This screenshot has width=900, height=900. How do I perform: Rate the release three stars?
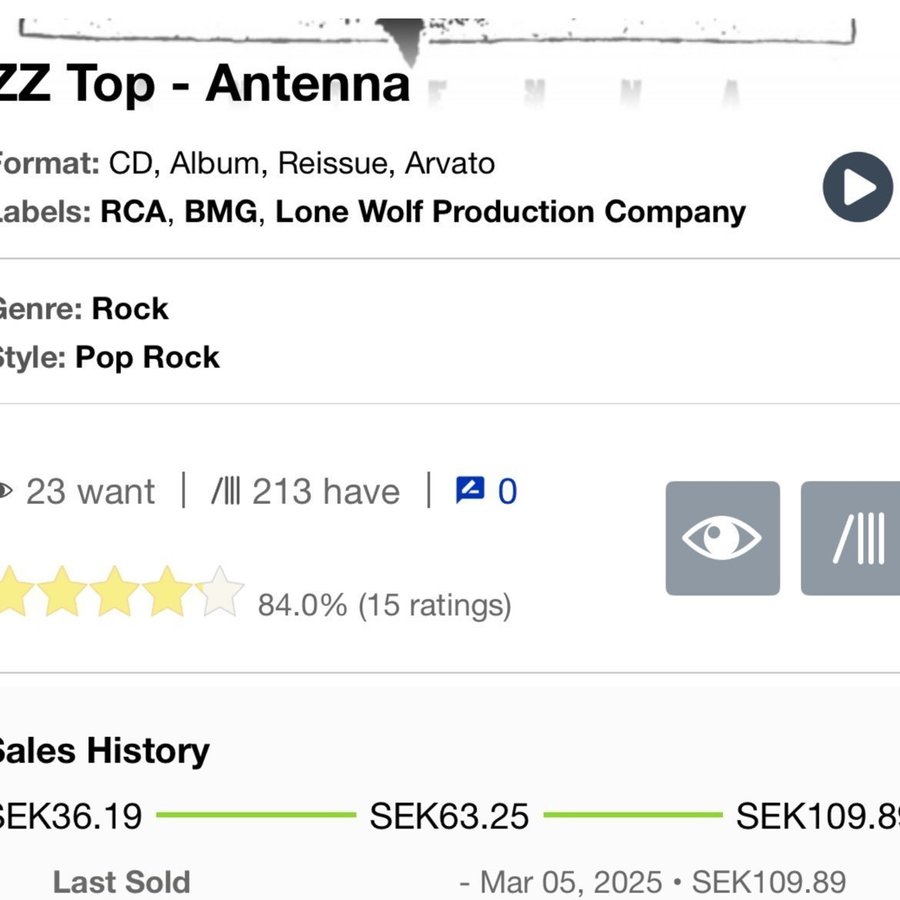(116, 592)
